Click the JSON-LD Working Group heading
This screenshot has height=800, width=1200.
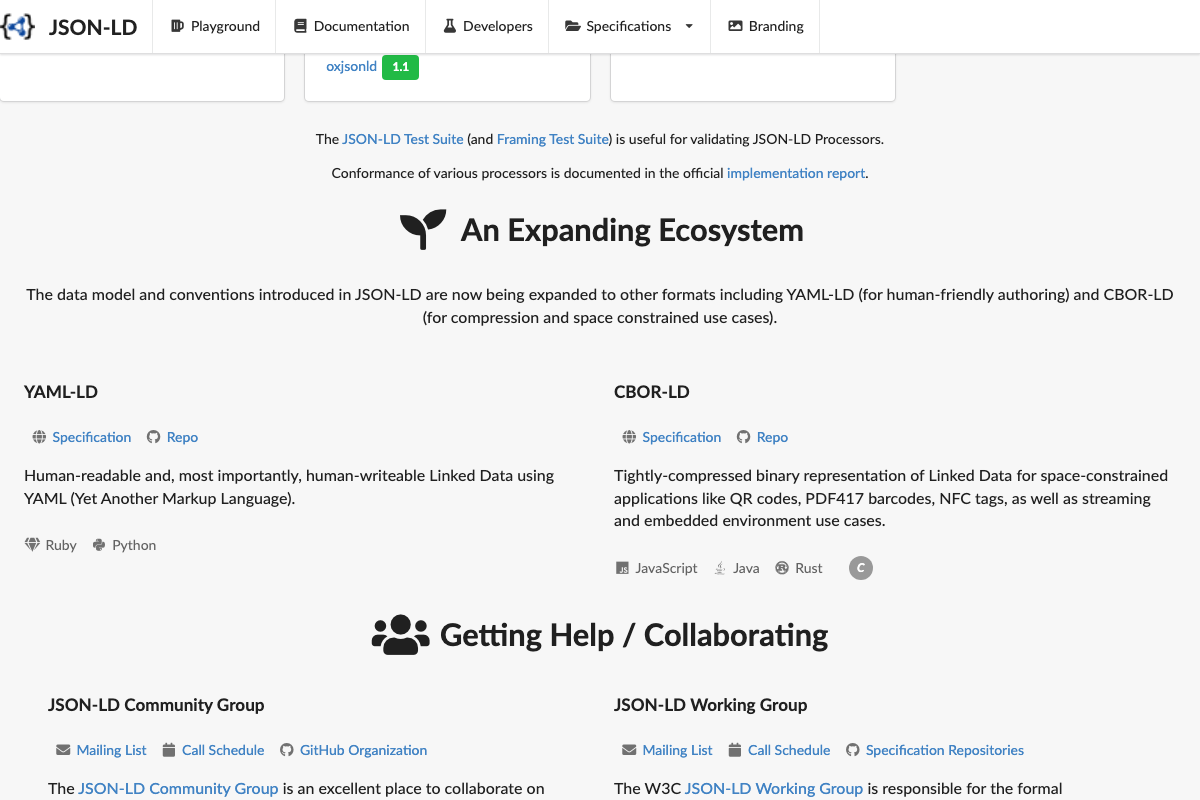pyautogui.click(x=711, y=705)
